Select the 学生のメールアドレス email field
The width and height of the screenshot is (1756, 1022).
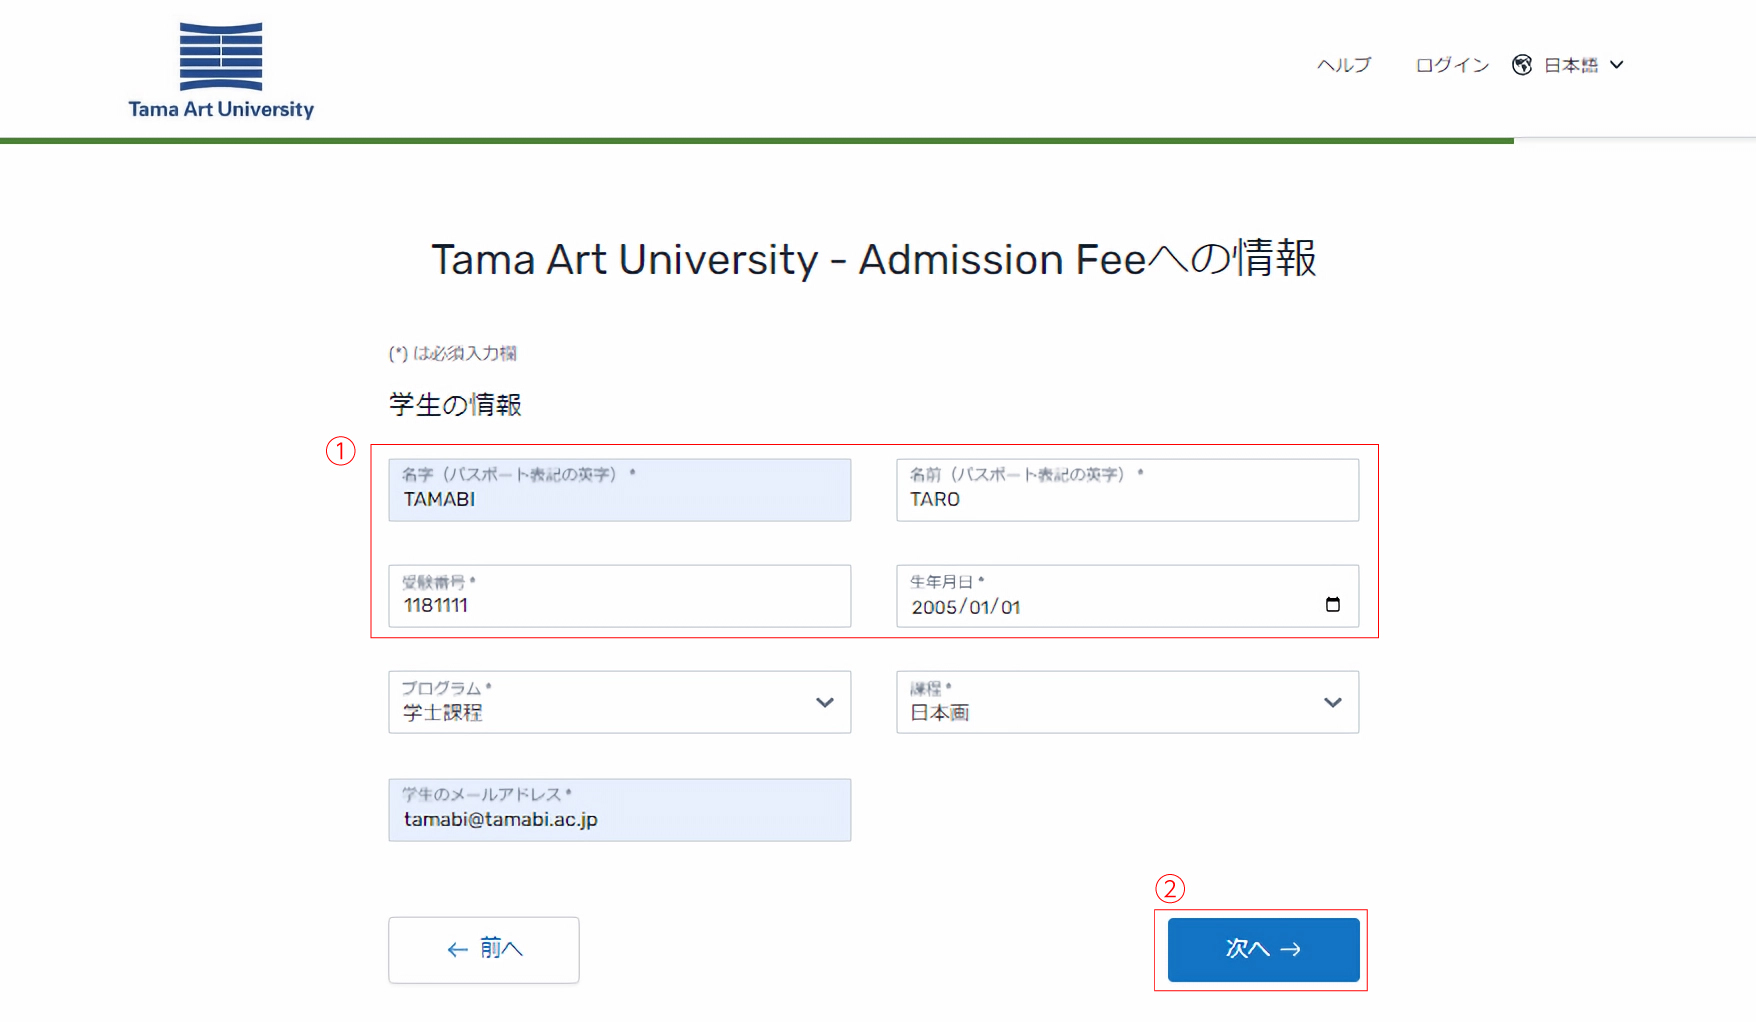coord(619,810)
